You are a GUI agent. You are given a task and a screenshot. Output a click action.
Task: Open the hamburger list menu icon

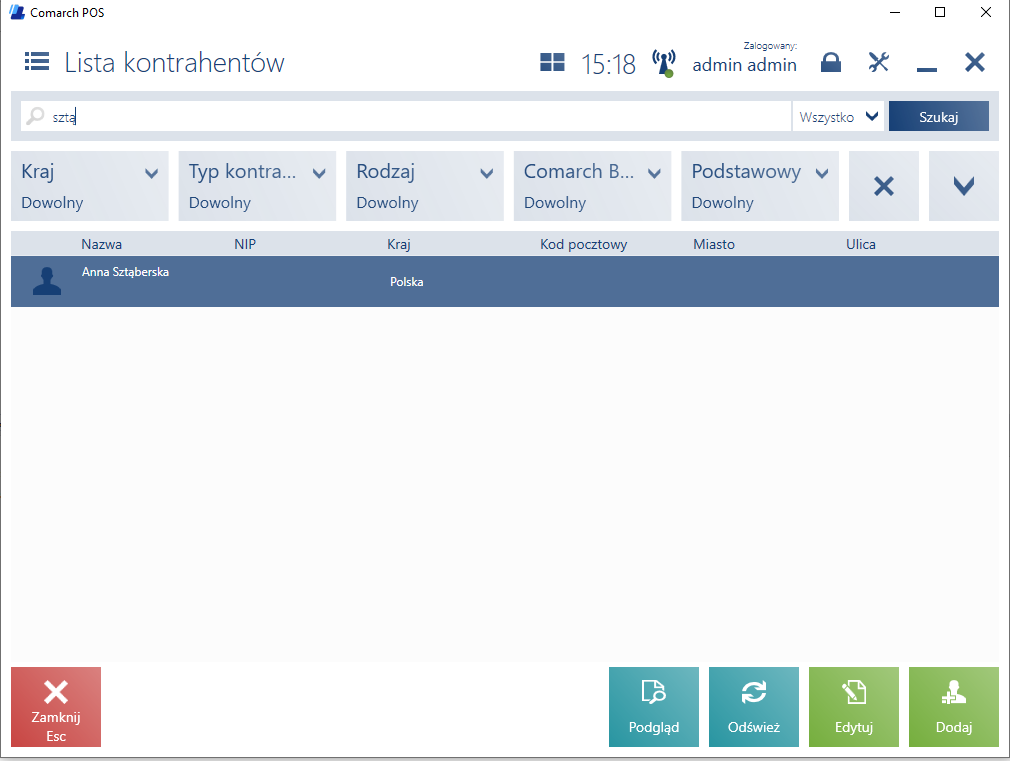click(37, 62)
